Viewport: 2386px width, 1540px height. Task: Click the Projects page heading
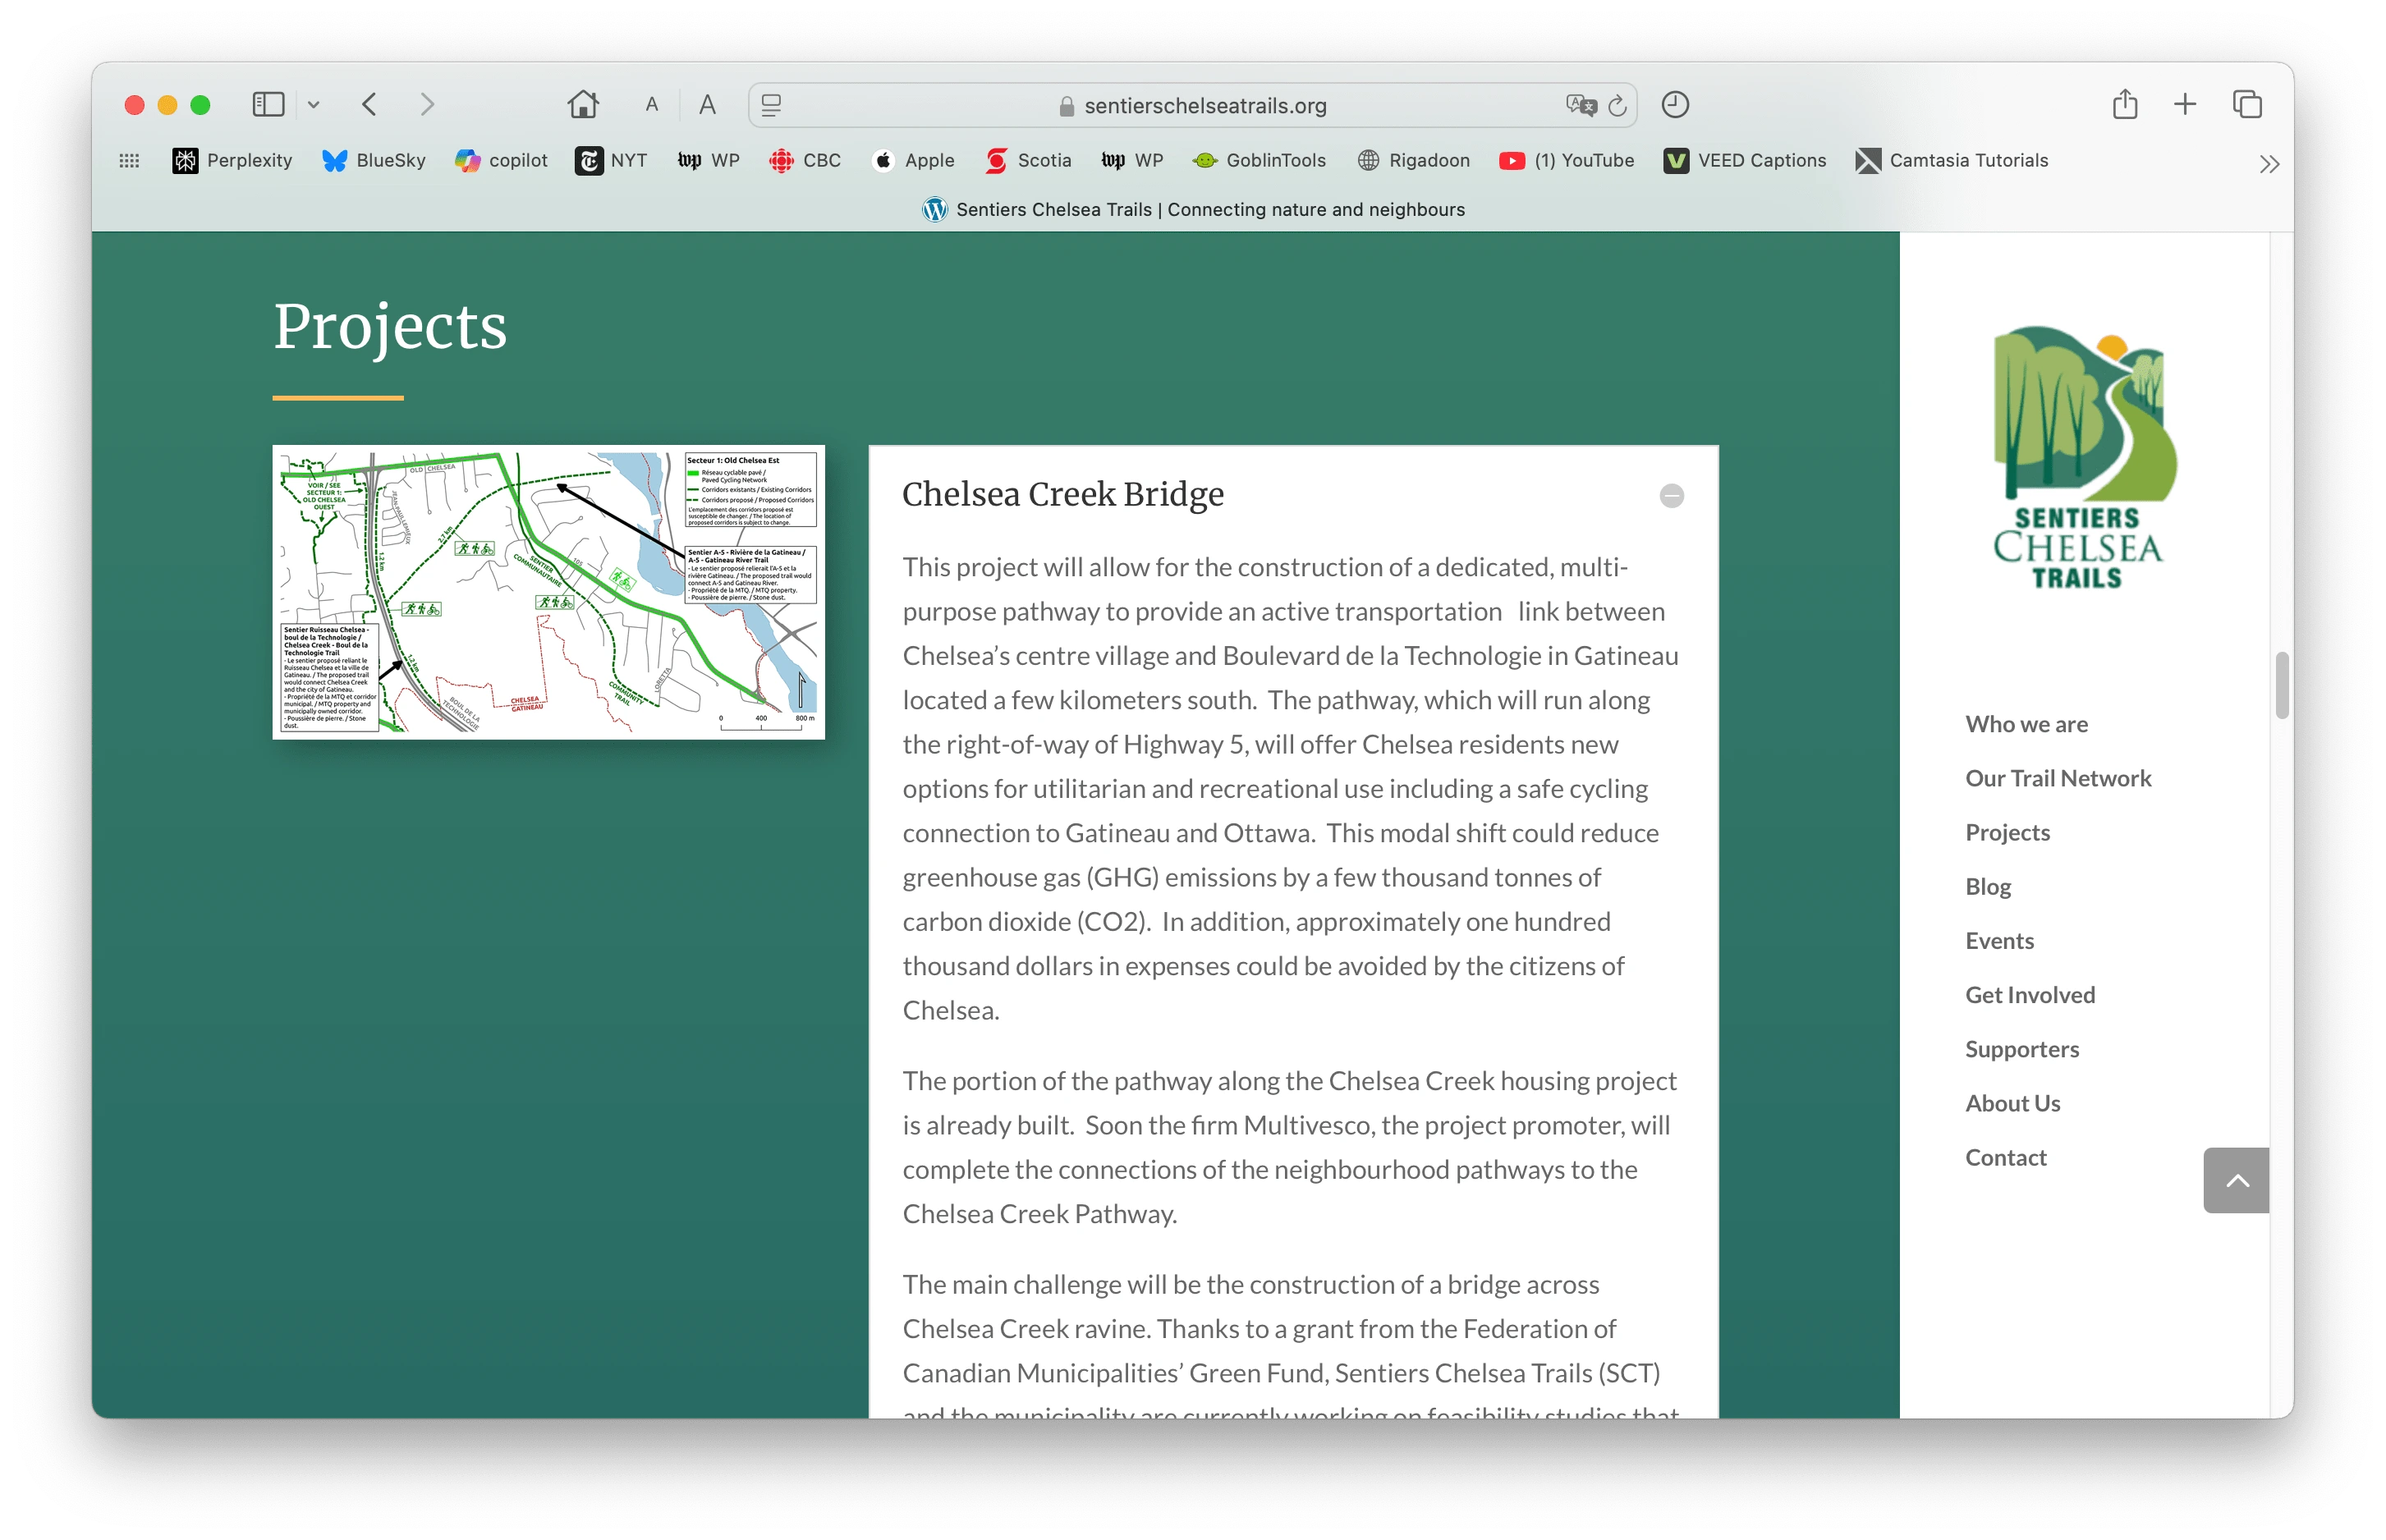[x=390, y=327]
